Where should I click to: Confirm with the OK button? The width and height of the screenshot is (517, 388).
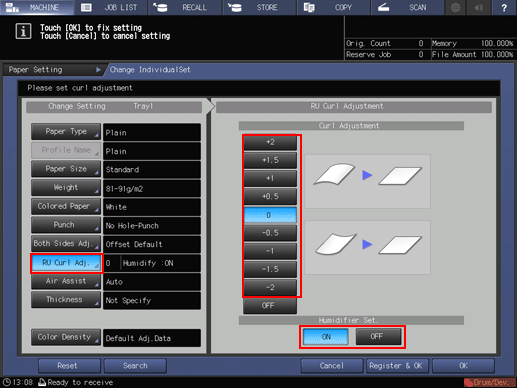[x=463, y=366]
